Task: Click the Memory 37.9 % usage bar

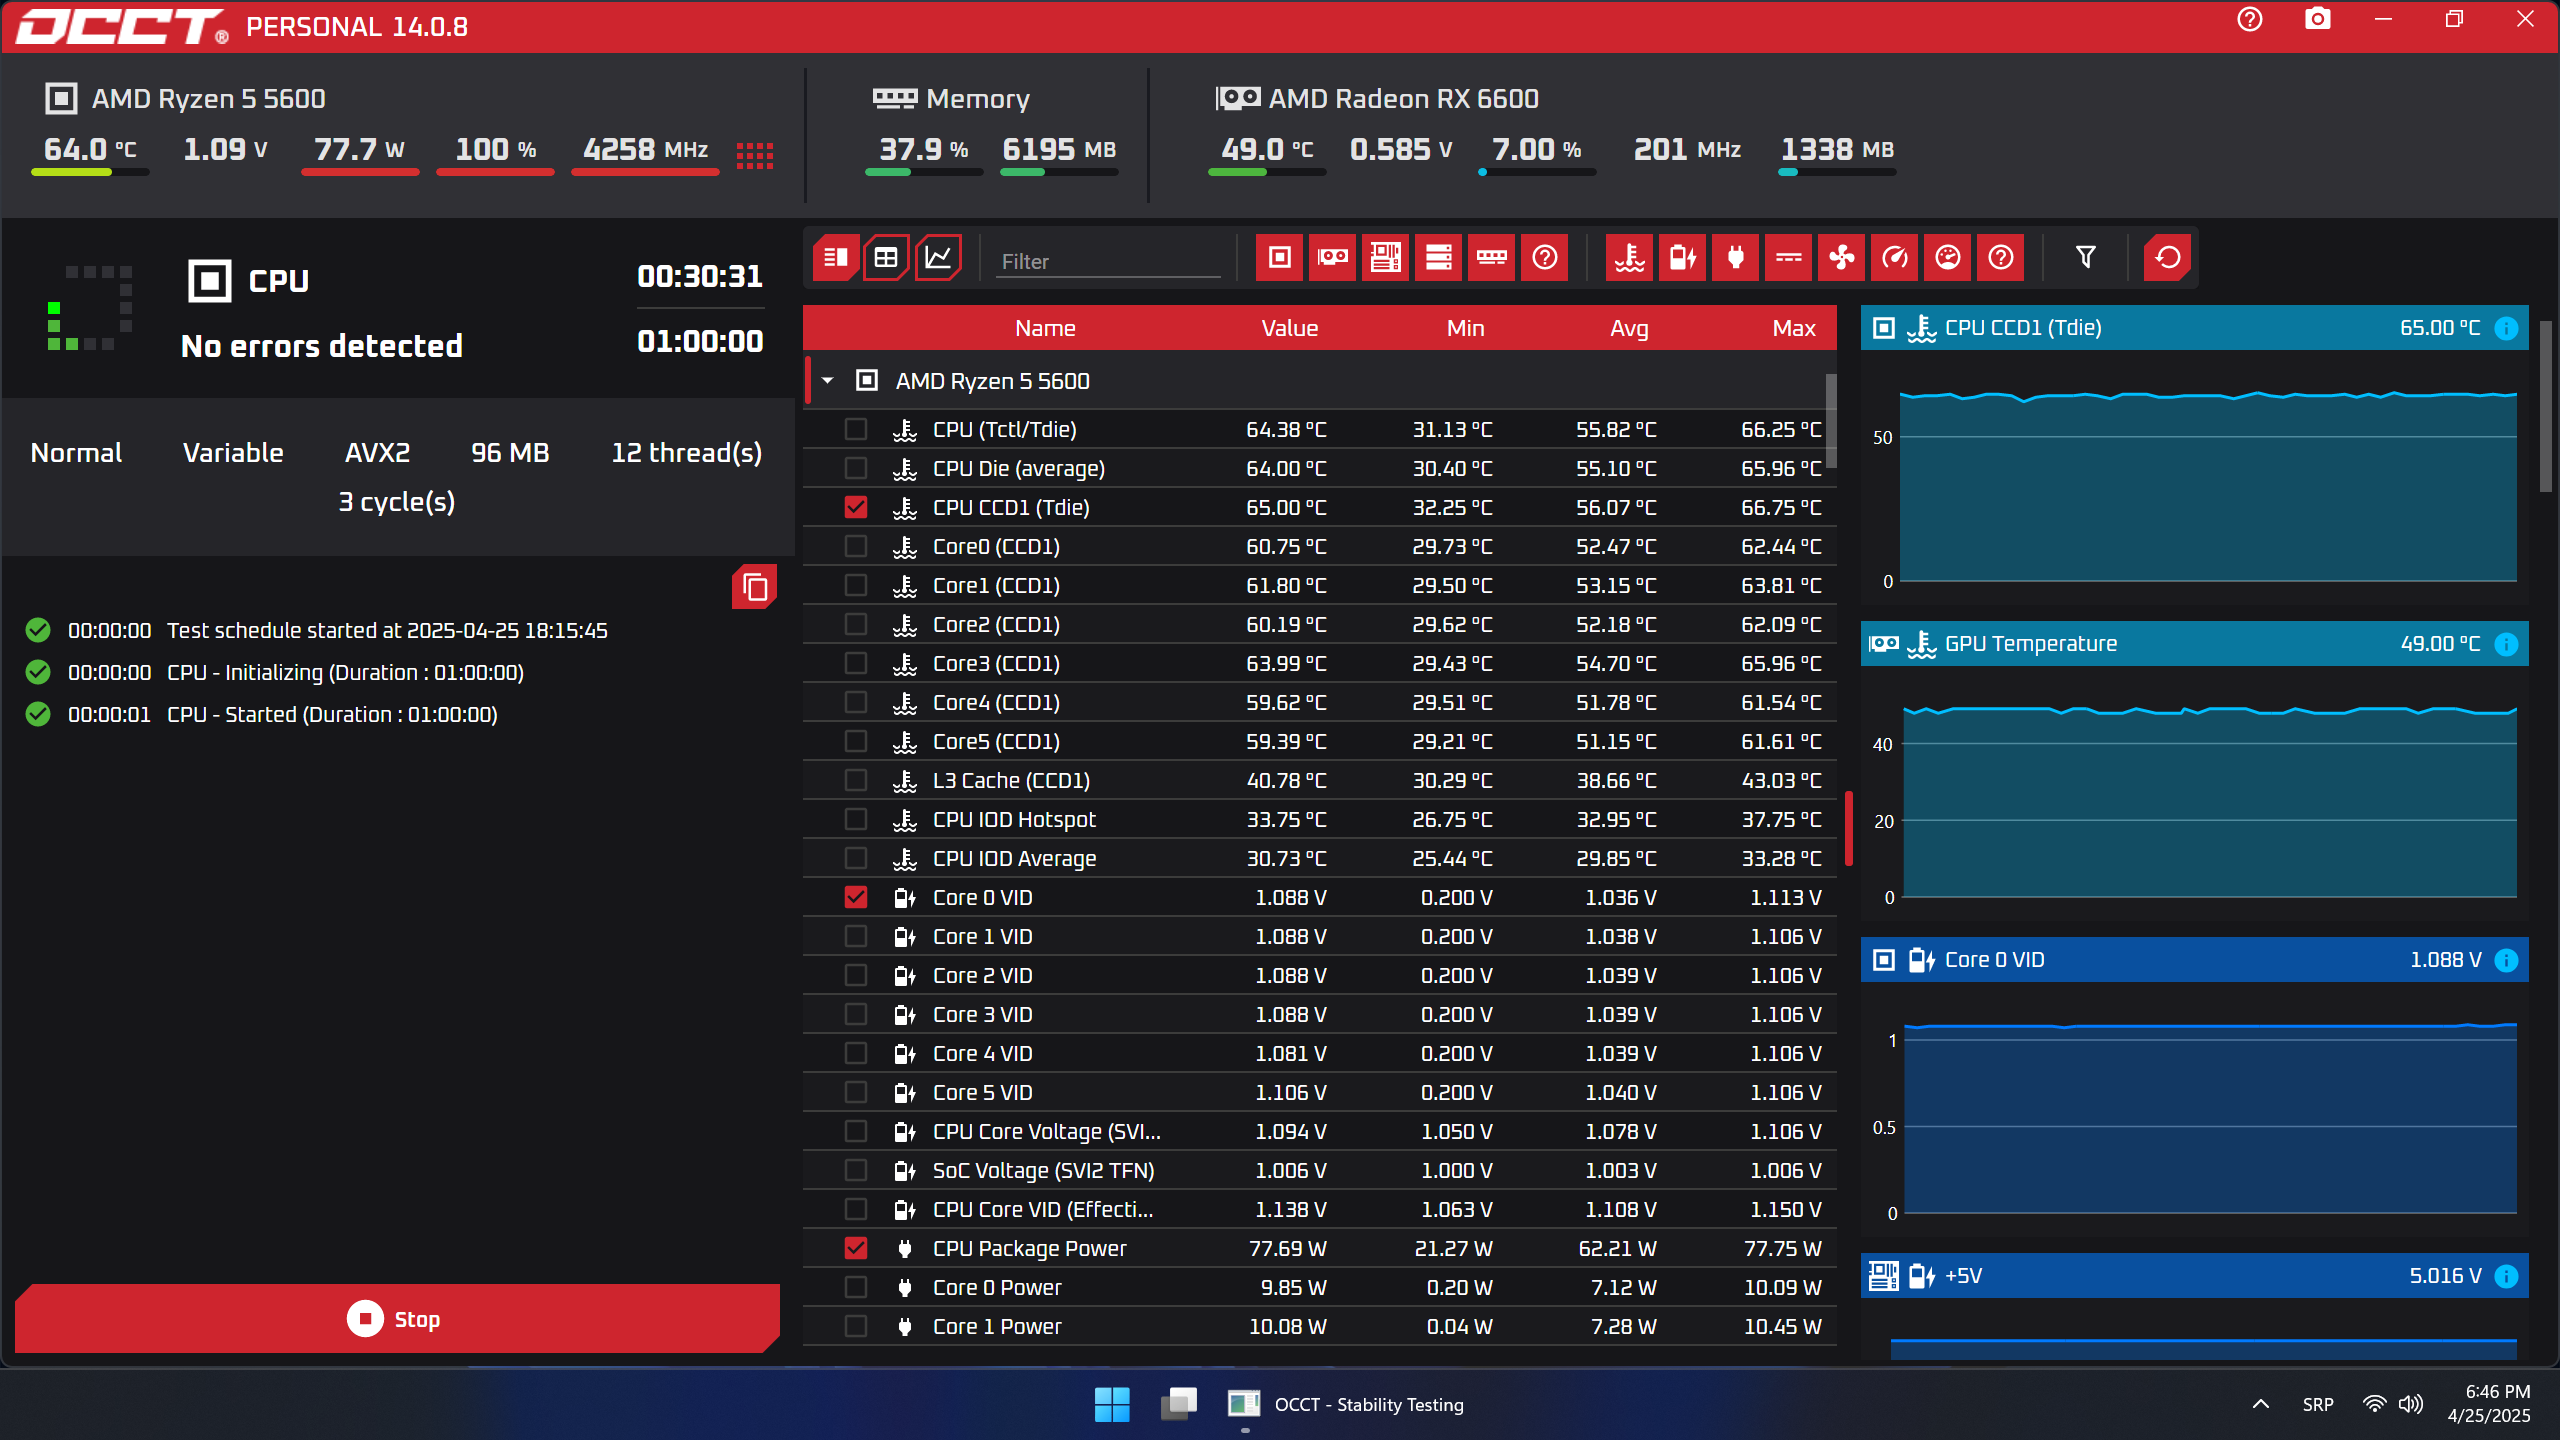Action: pos(923,172)
